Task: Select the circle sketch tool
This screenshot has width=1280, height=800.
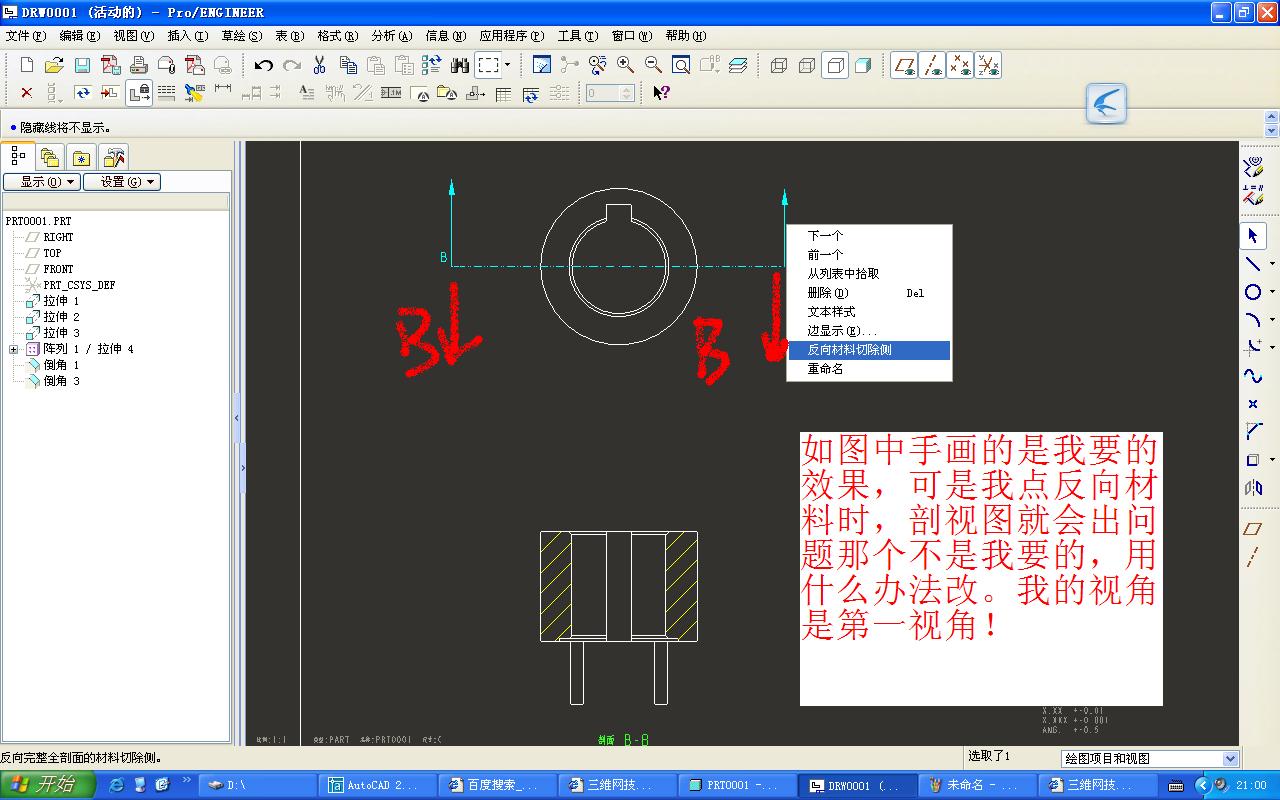Action: (x=1253, y=292)
